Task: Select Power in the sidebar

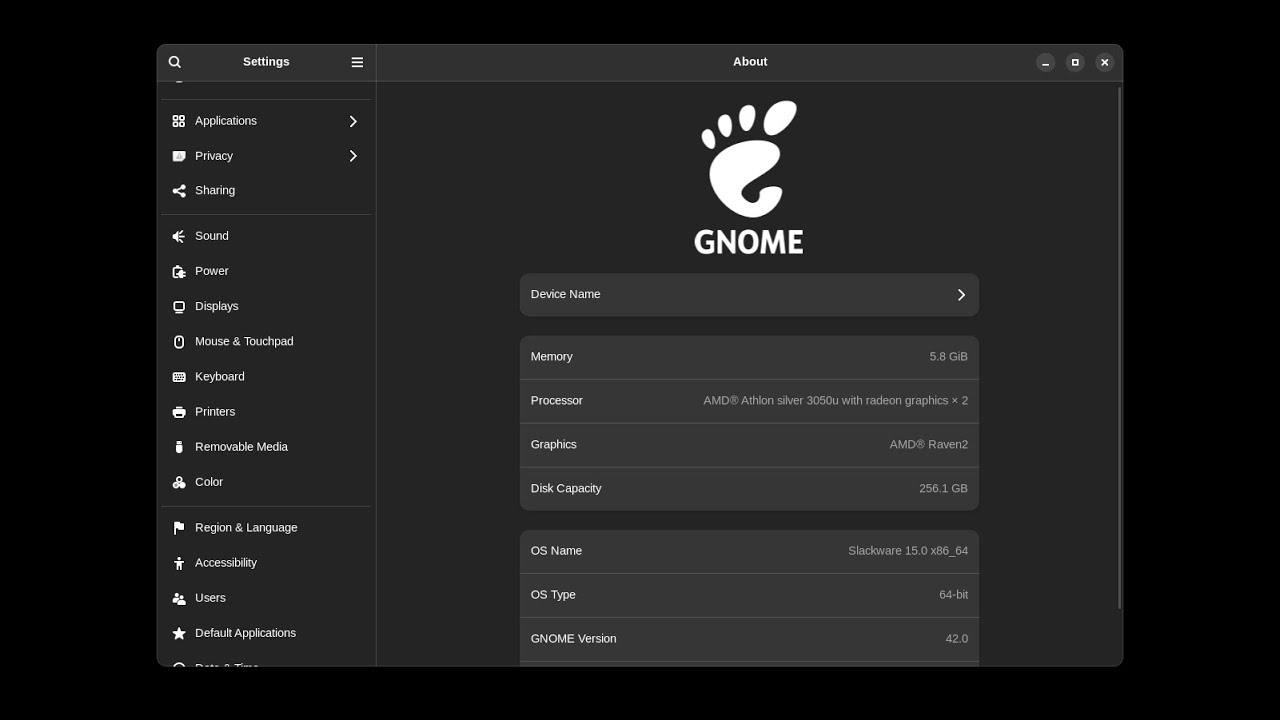Action: (x=266, y=271)
